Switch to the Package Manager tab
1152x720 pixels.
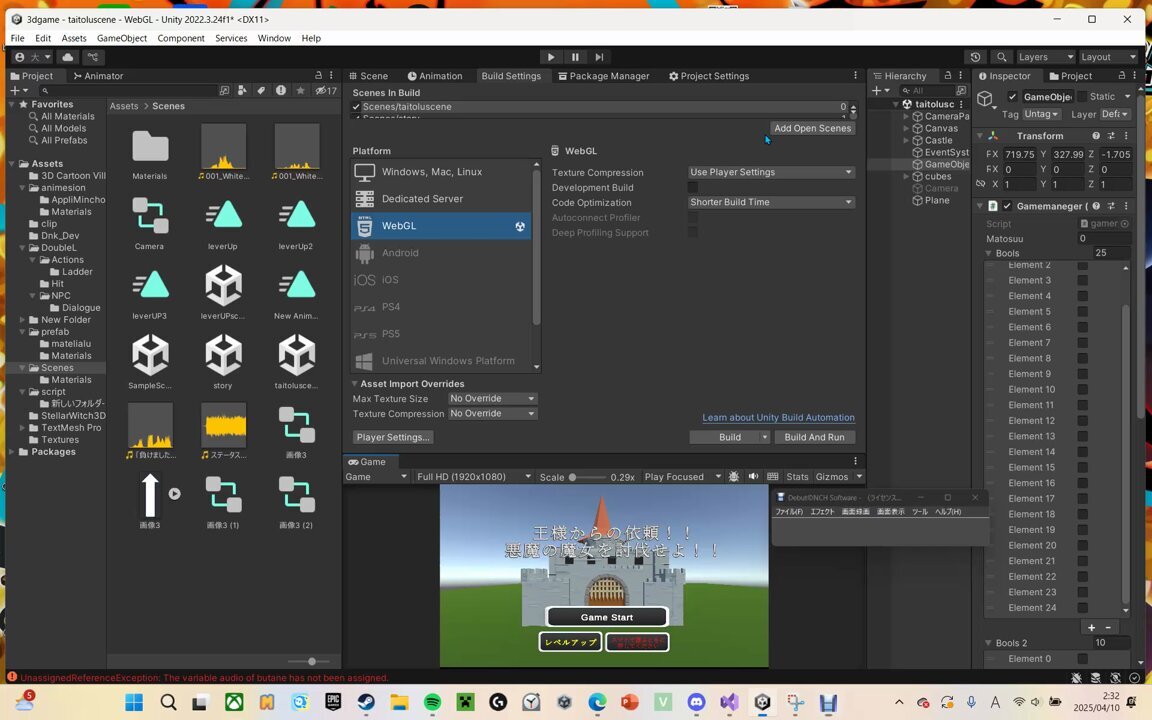(604, 76)
